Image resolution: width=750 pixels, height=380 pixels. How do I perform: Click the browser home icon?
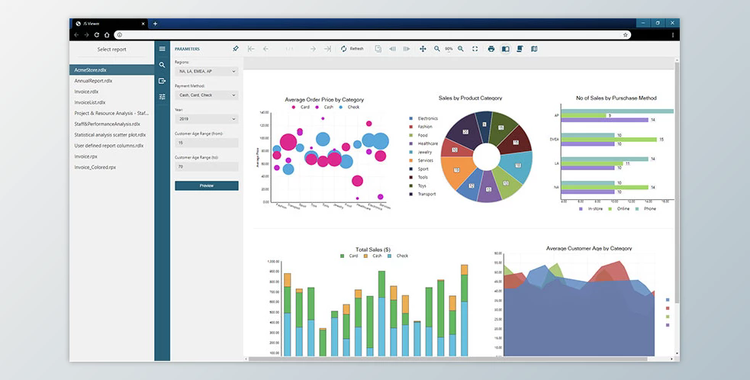107,35
